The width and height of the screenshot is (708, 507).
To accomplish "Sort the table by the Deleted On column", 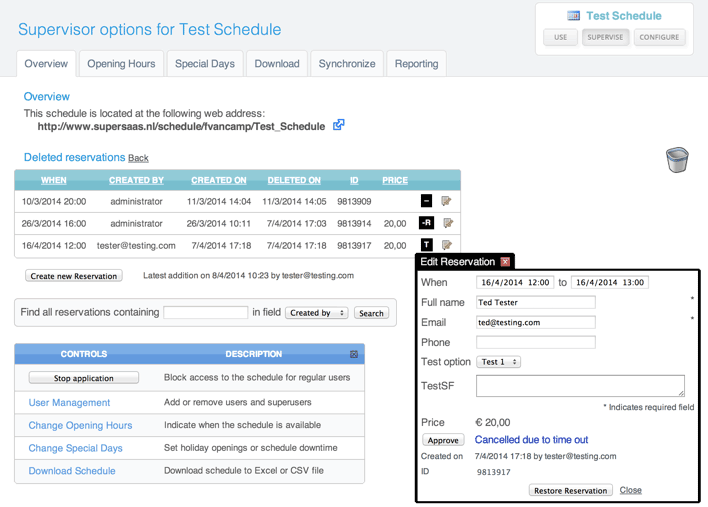I will click(x=294, y=181).
